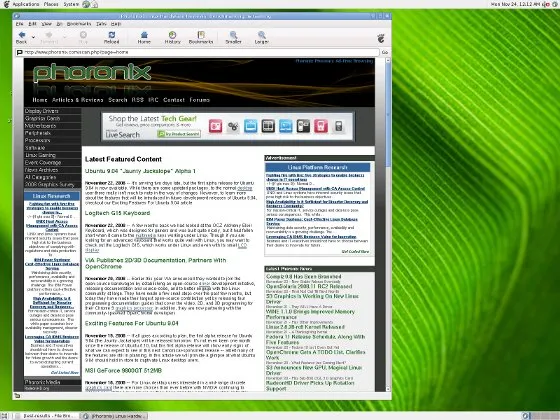Click the Smaller zoom-out button

pyautogui.click(x=233, y=37)
